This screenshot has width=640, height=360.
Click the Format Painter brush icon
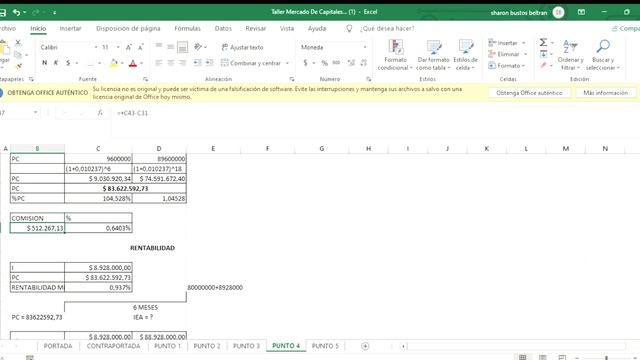tap(18, 66)
